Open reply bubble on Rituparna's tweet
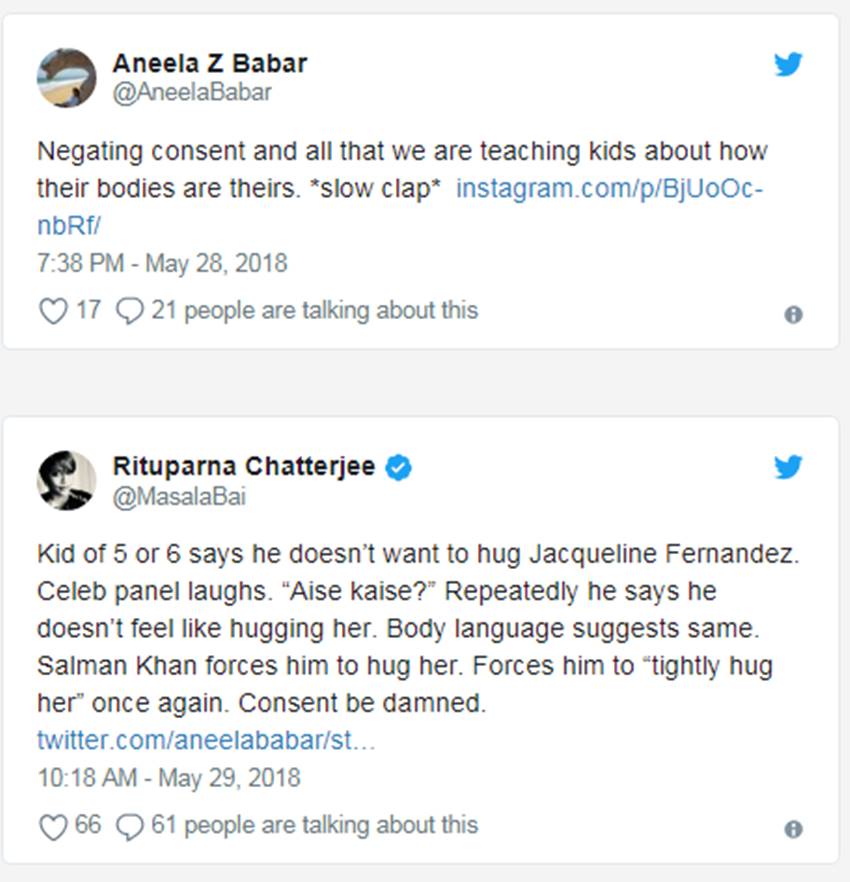The width and height of the screenshot is (850, 882). coord(130,827)
